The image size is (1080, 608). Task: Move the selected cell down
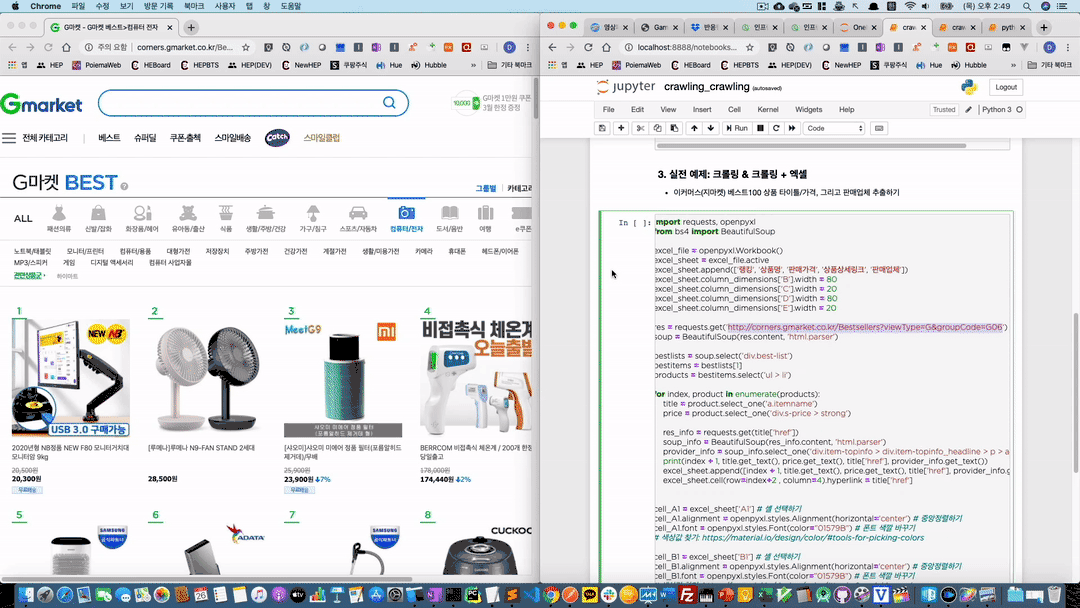pos(711,128)
